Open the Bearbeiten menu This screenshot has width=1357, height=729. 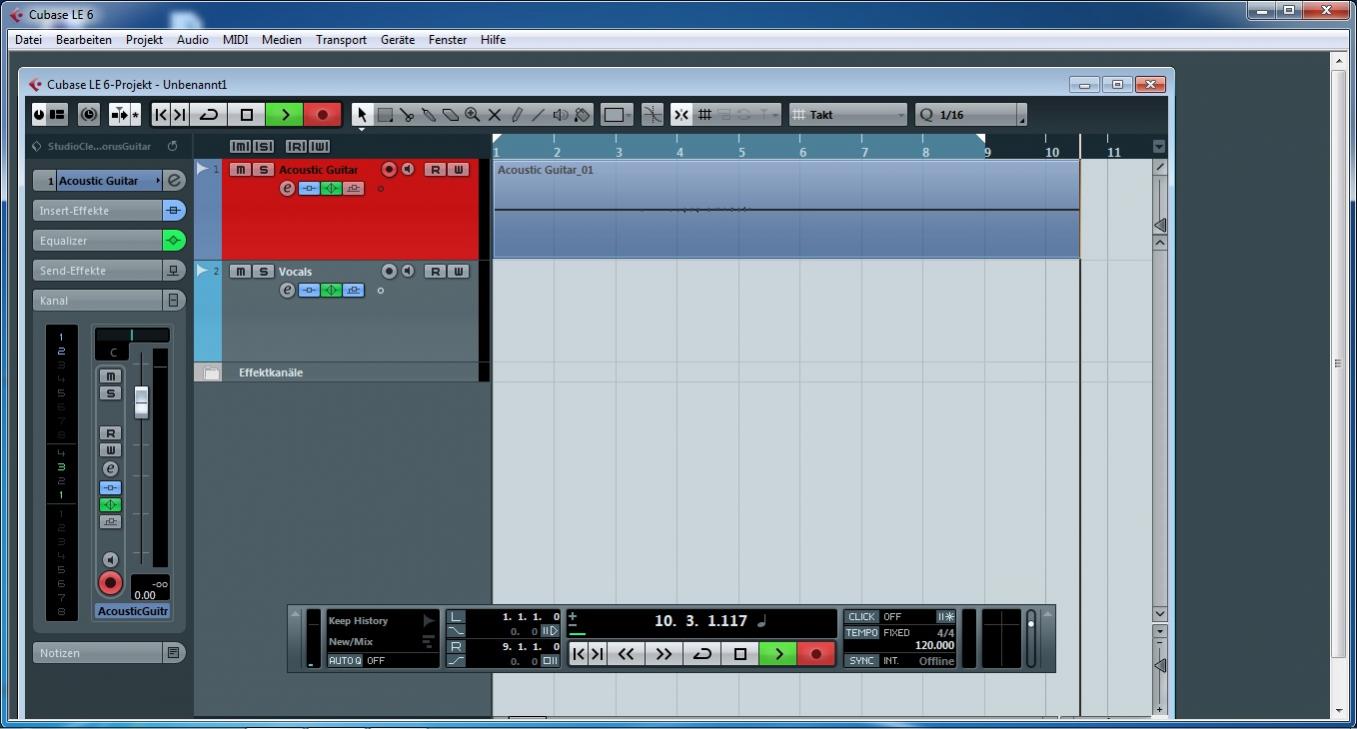(x=84, y=40)
